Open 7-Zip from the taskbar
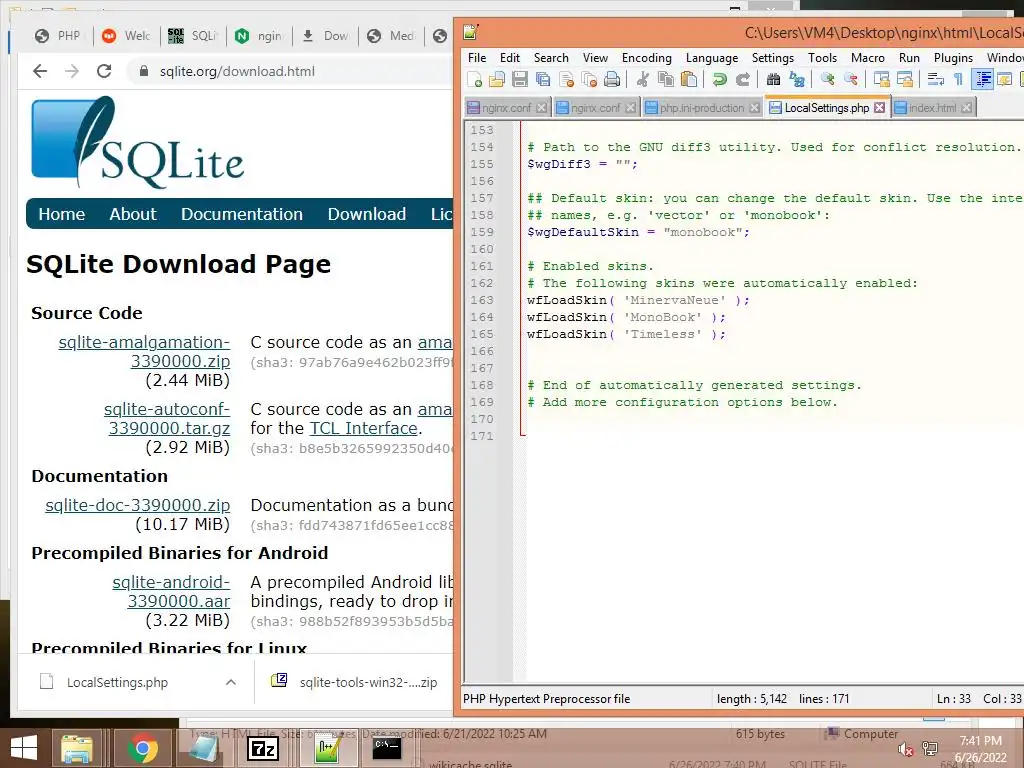This screenshot has width=1024, height=768. 263,748
